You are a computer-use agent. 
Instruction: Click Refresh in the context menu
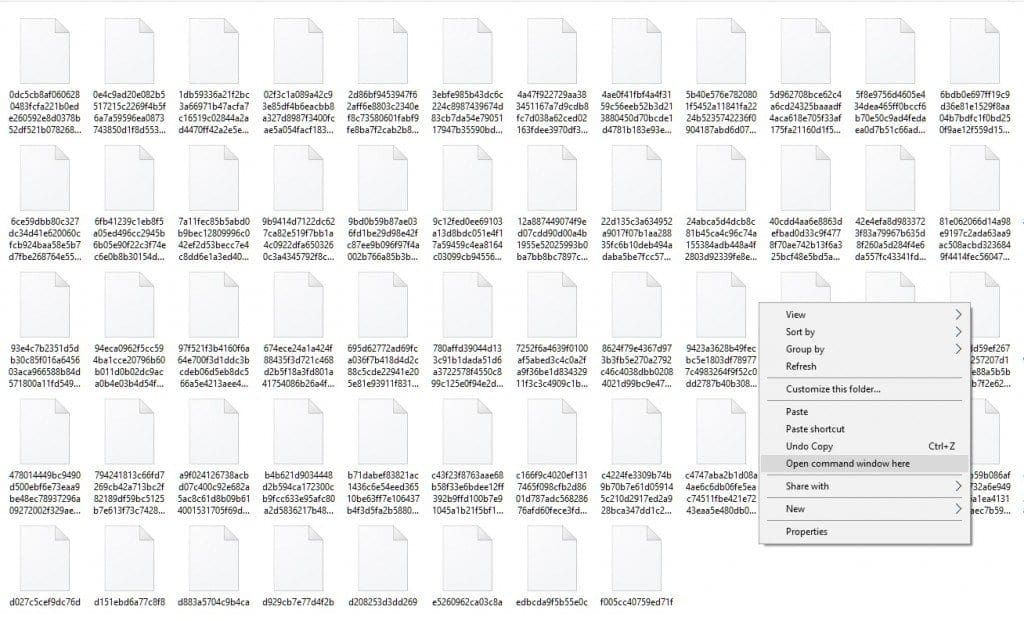(x=802, y=366)
